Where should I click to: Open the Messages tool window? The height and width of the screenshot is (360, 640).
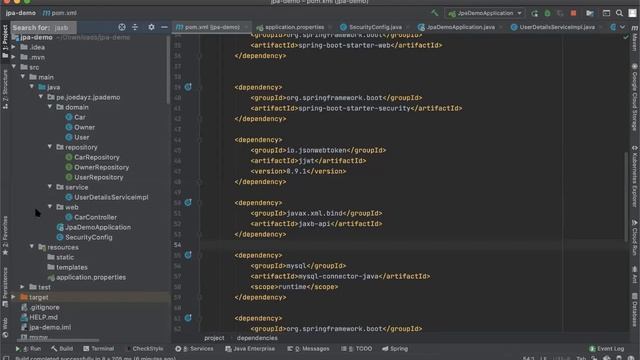pos(309,349)
